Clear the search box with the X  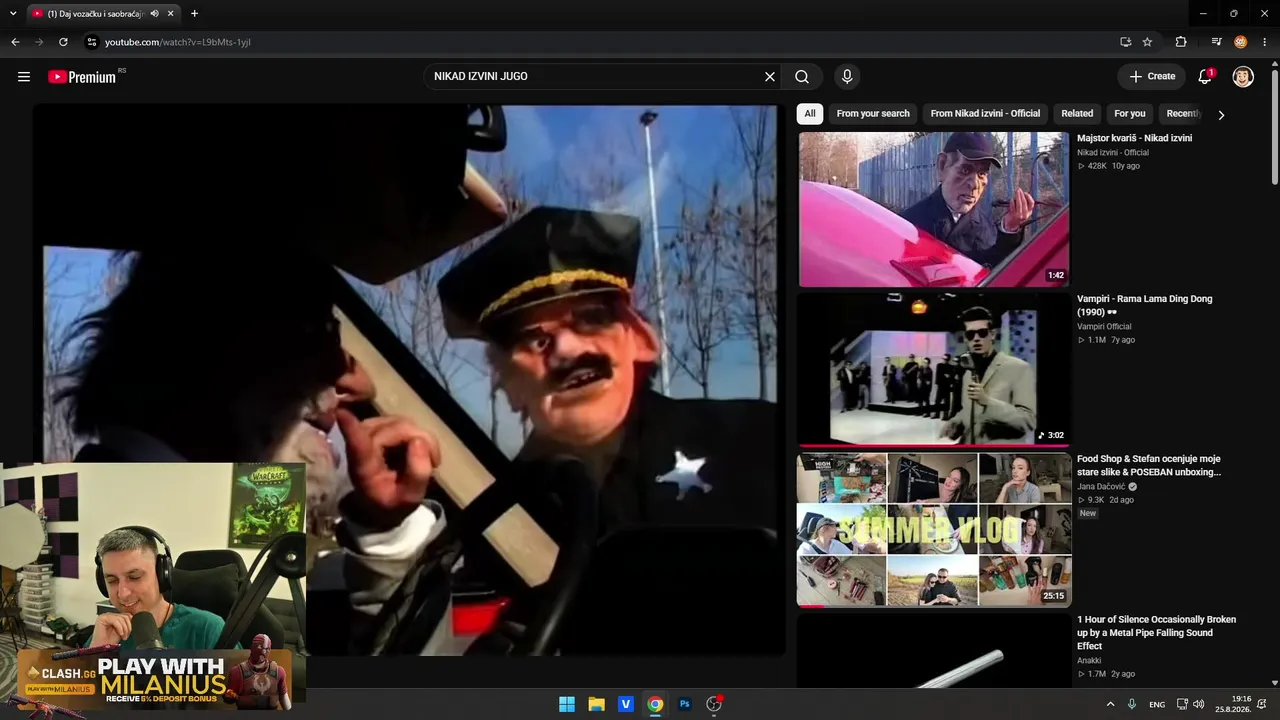[x=770, y=77]
